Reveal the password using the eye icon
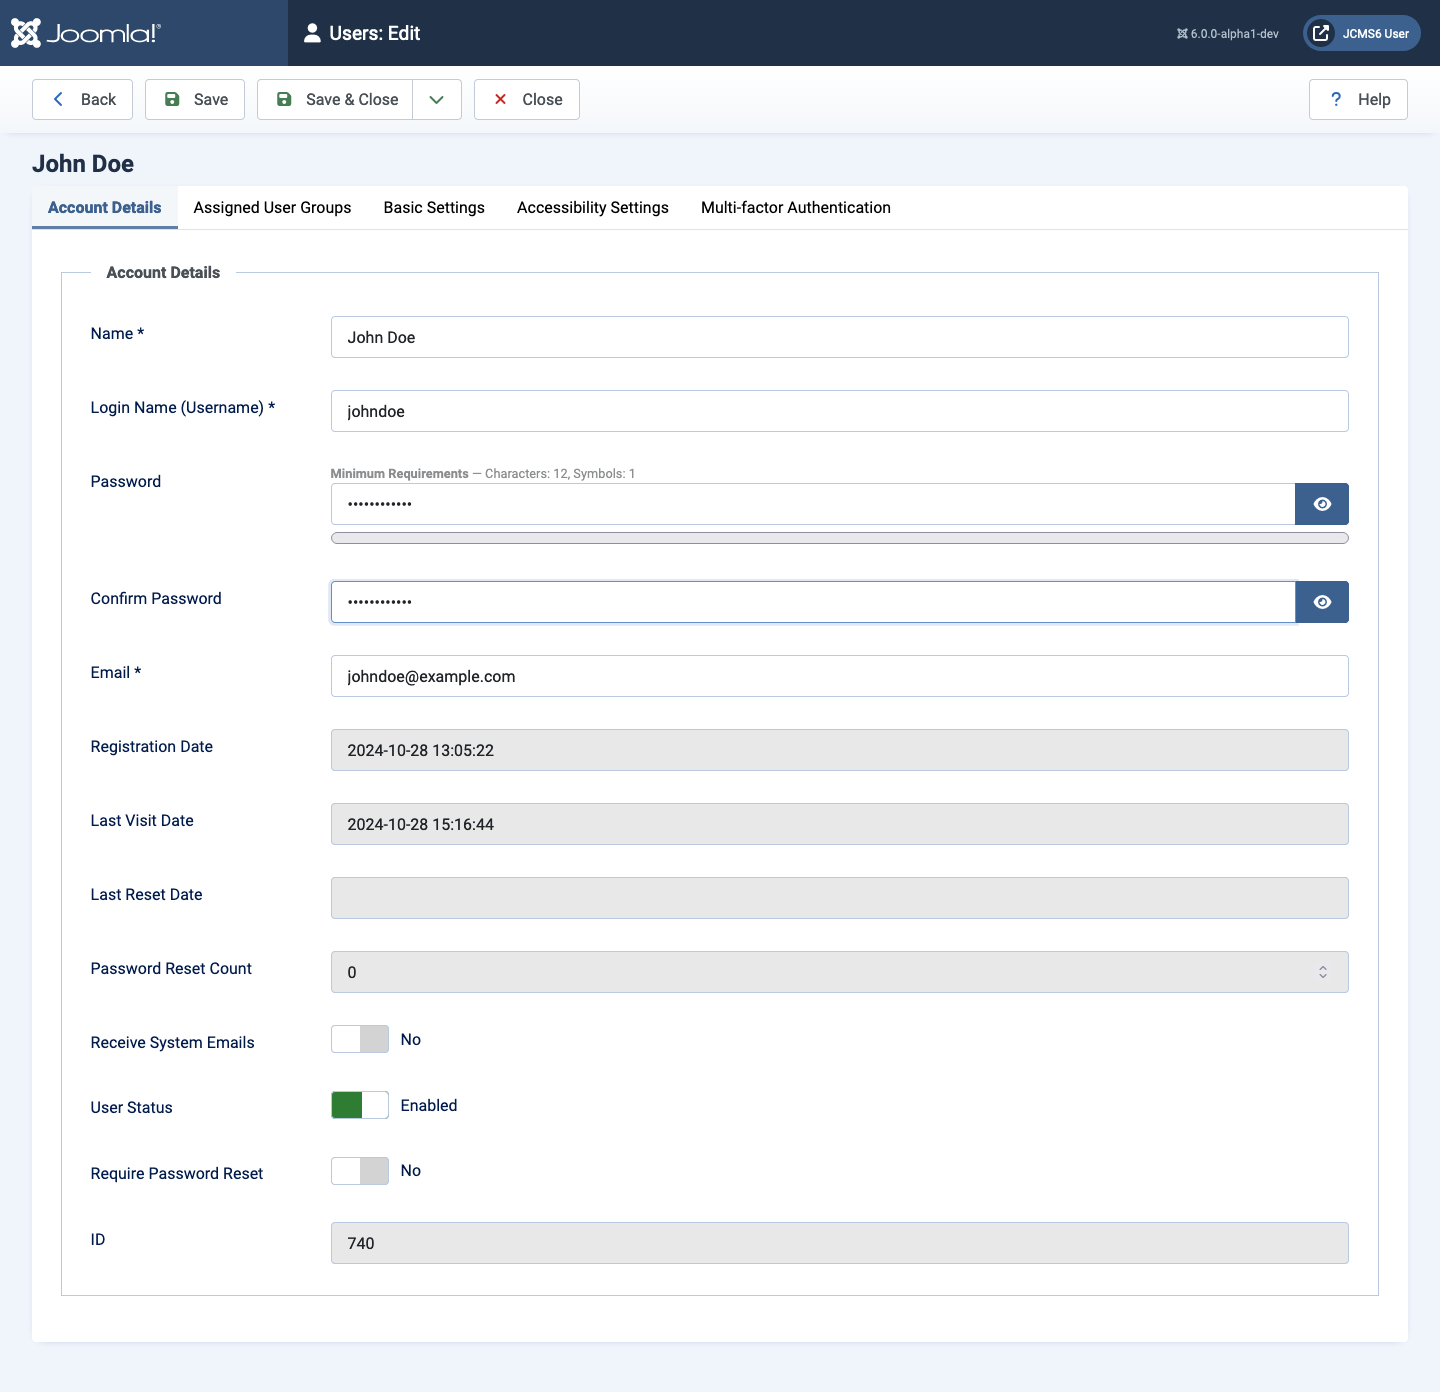Image resolution: width=1440 pixels, height=1392 pixels. pos(1322,503)
